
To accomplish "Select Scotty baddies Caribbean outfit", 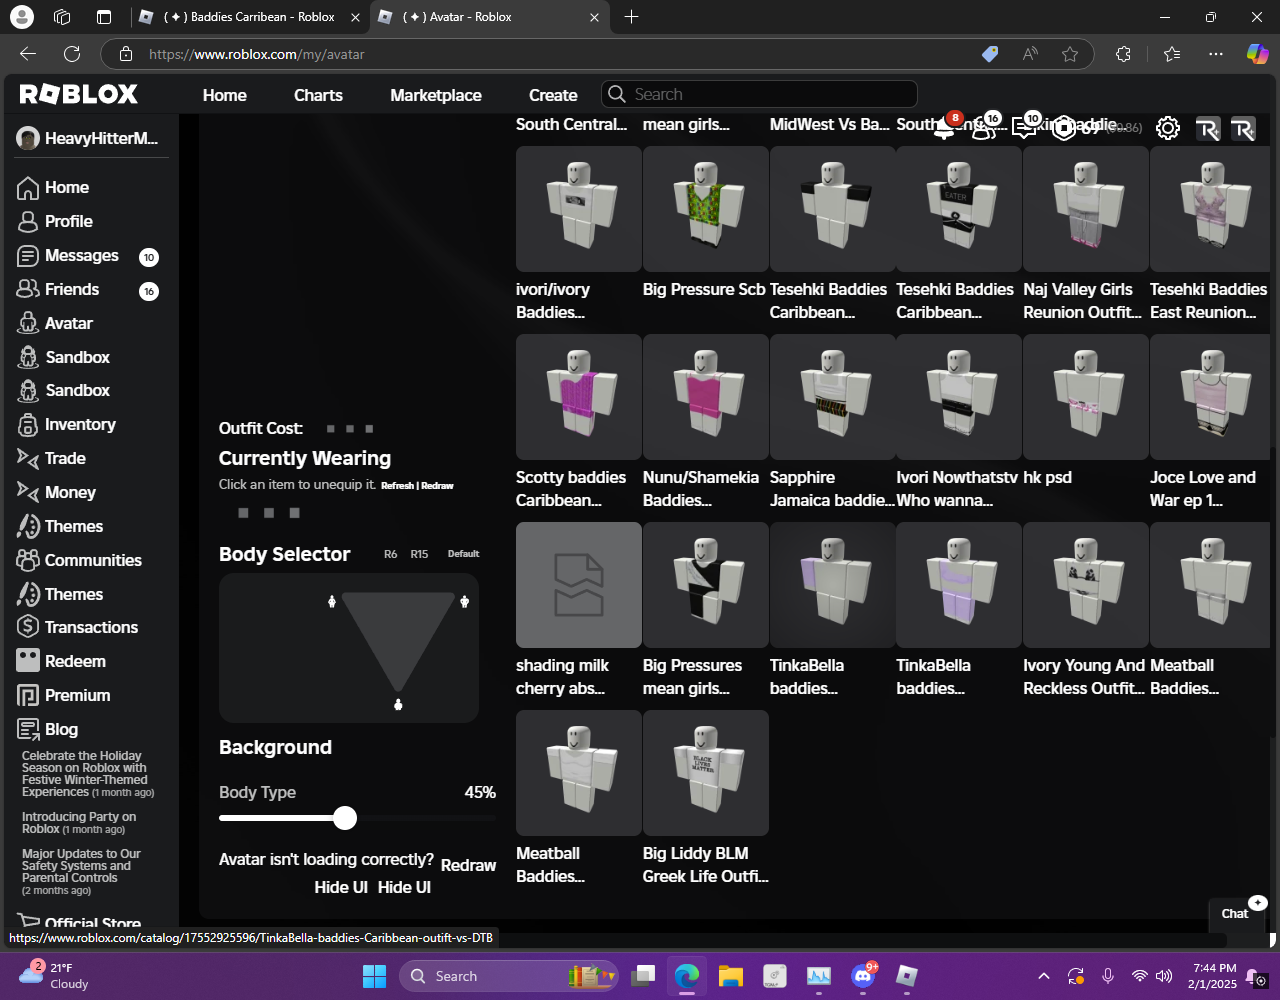I will coord(579,397).
